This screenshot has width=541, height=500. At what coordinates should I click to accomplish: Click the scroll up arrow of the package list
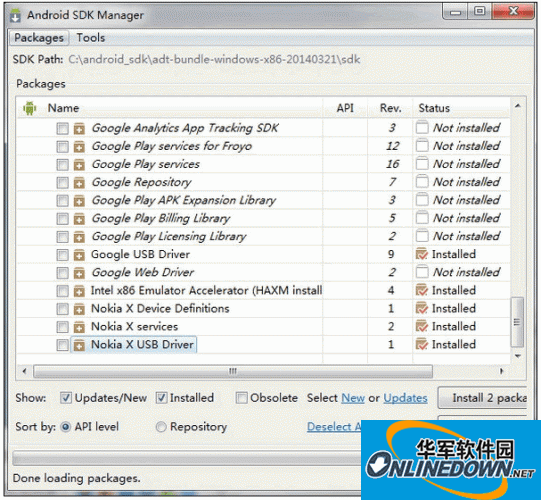(518, 106)
